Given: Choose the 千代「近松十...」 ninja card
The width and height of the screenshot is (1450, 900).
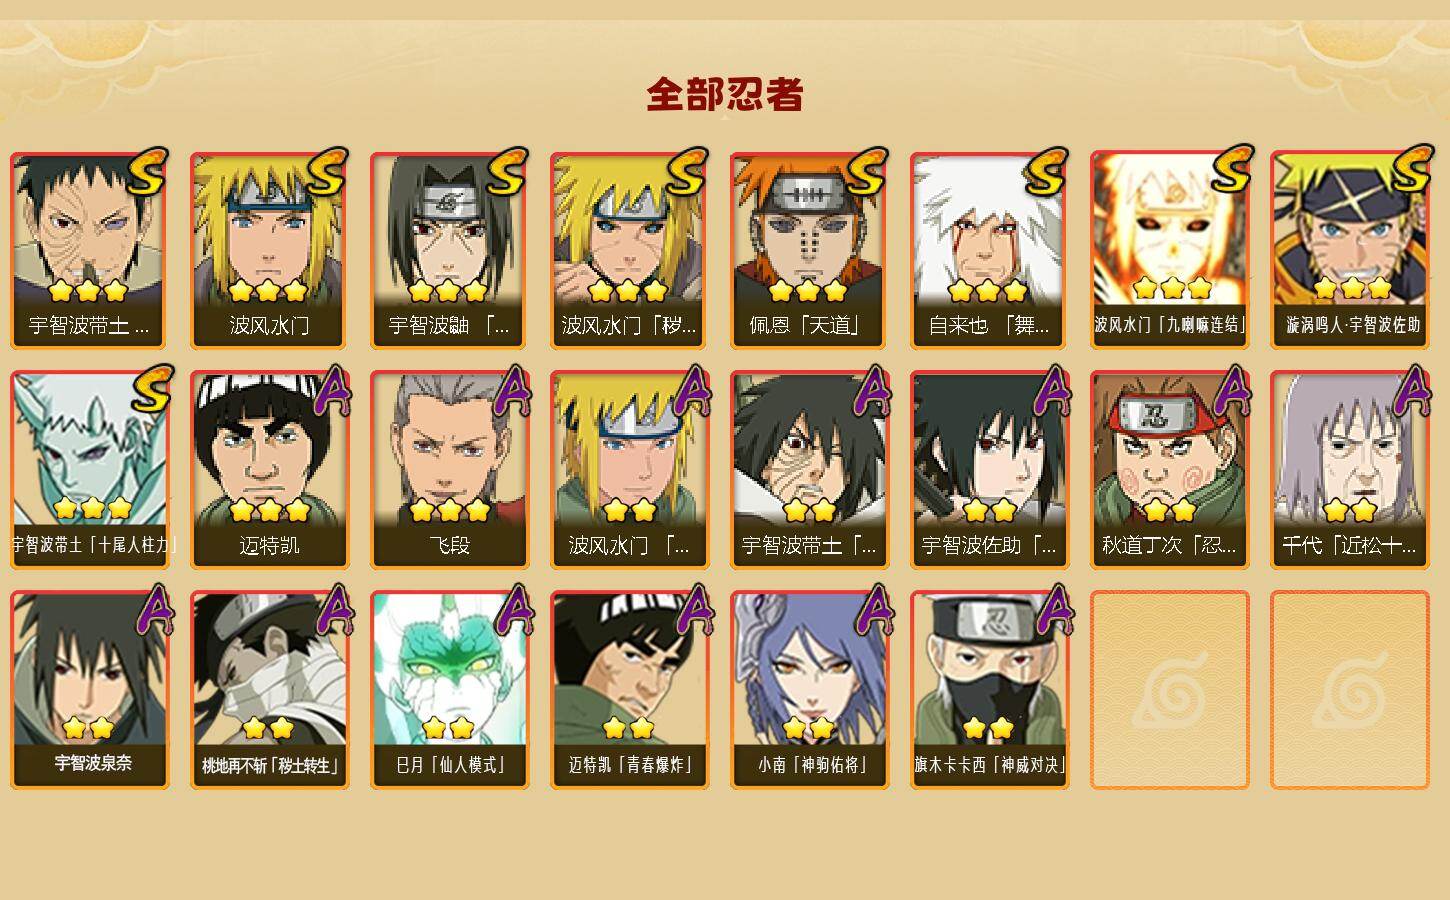Looking at the screenshot, I should click(1349, 470).
